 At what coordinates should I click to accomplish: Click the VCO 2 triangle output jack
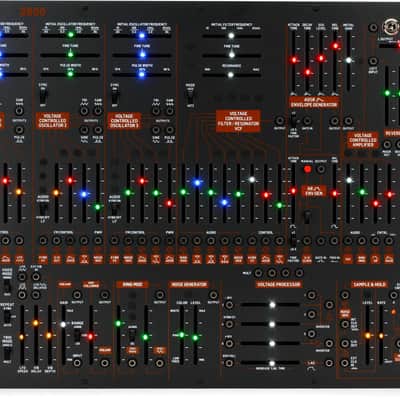84,111
